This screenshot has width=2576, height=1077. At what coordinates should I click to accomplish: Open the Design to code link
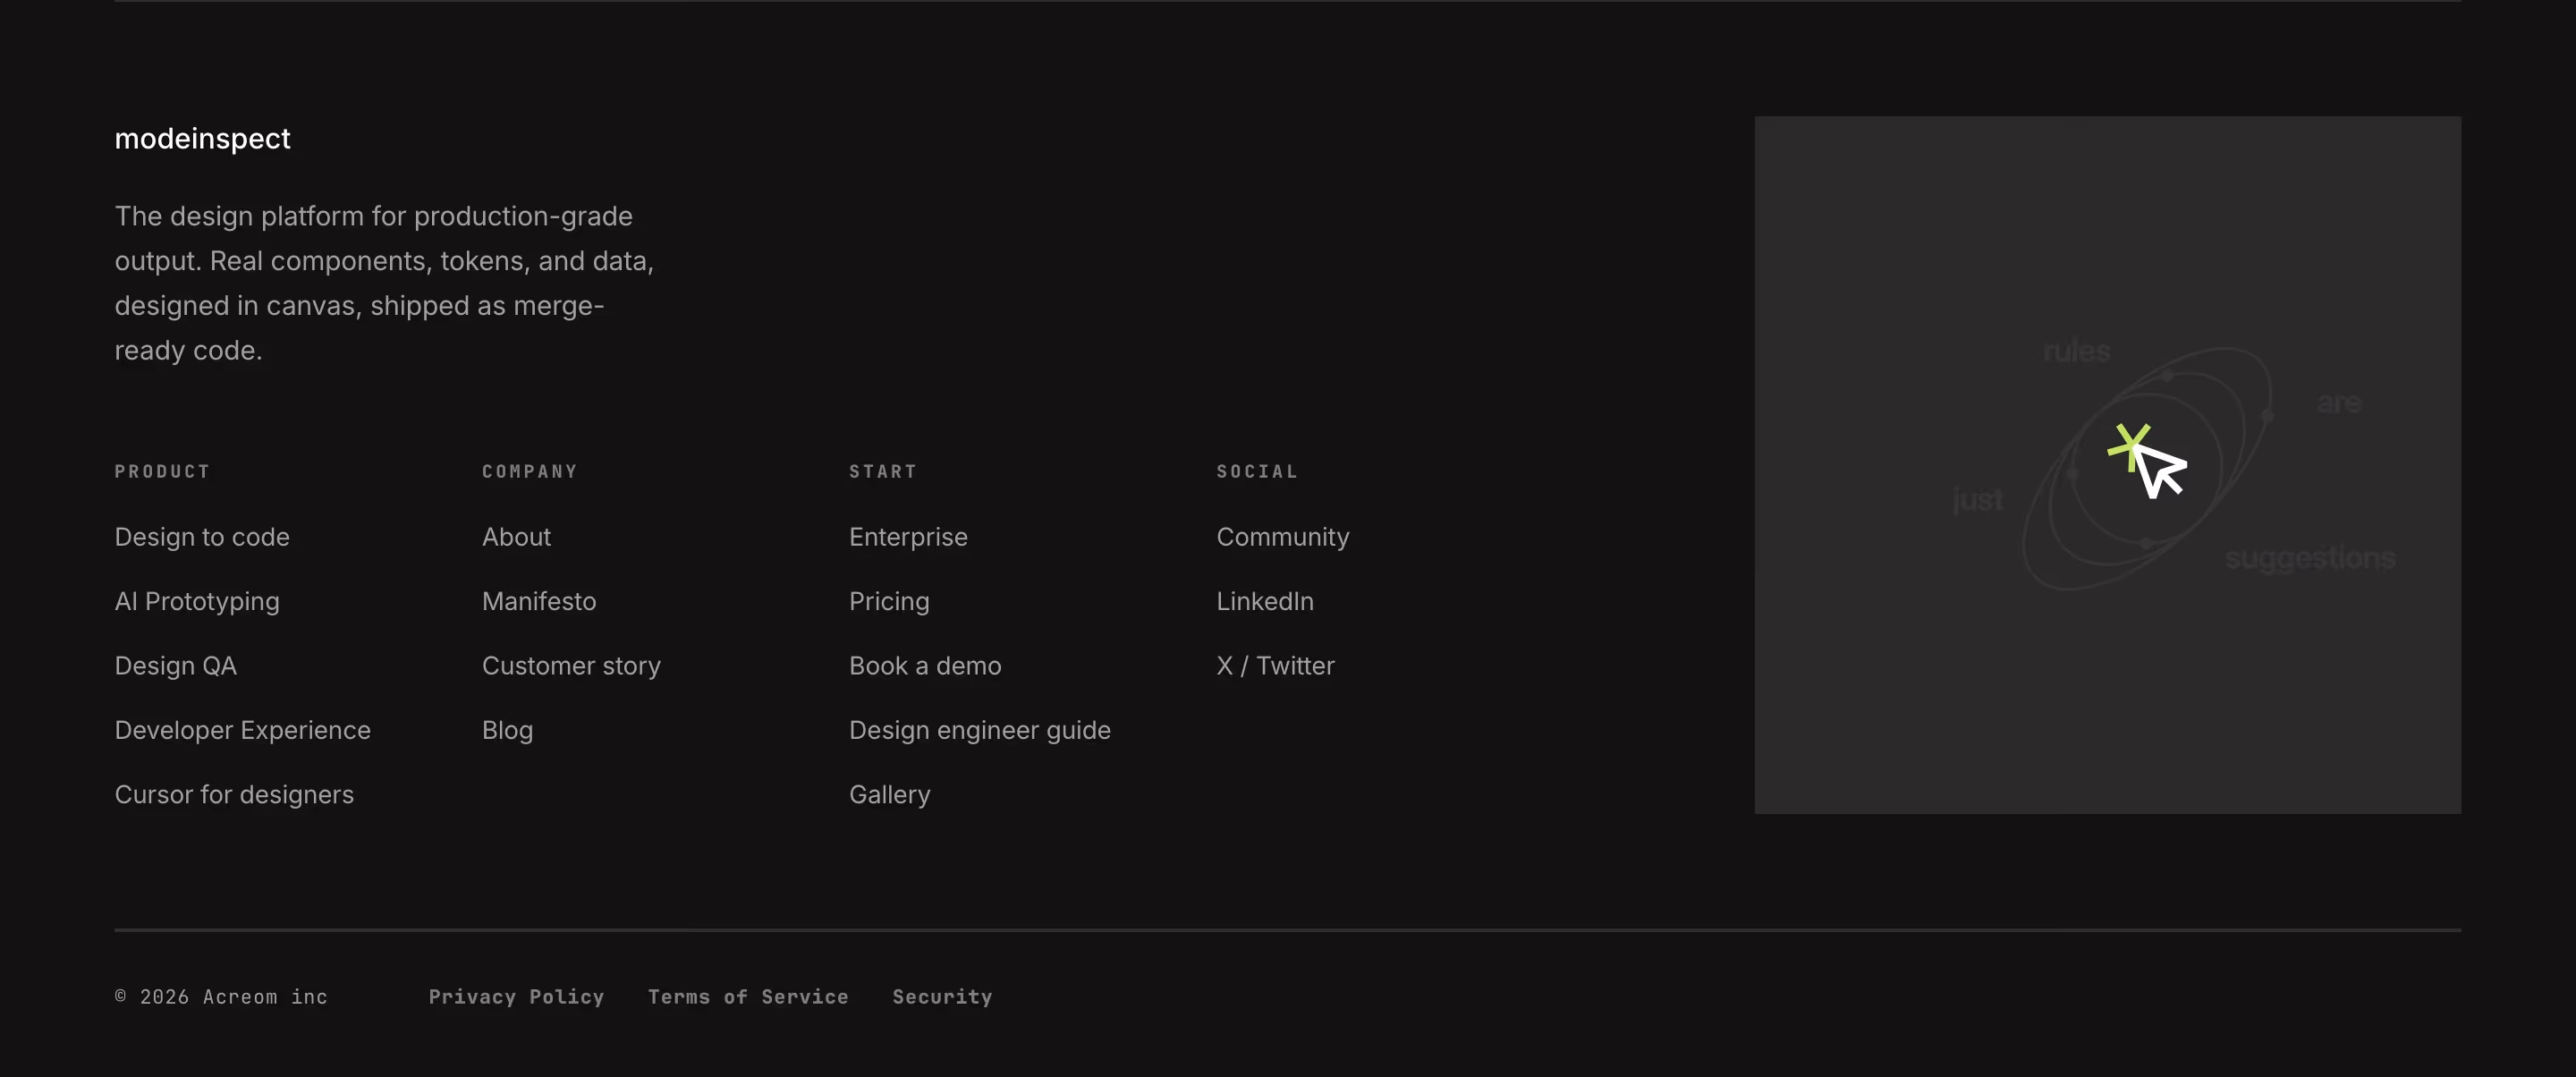(x=202, y=537)
